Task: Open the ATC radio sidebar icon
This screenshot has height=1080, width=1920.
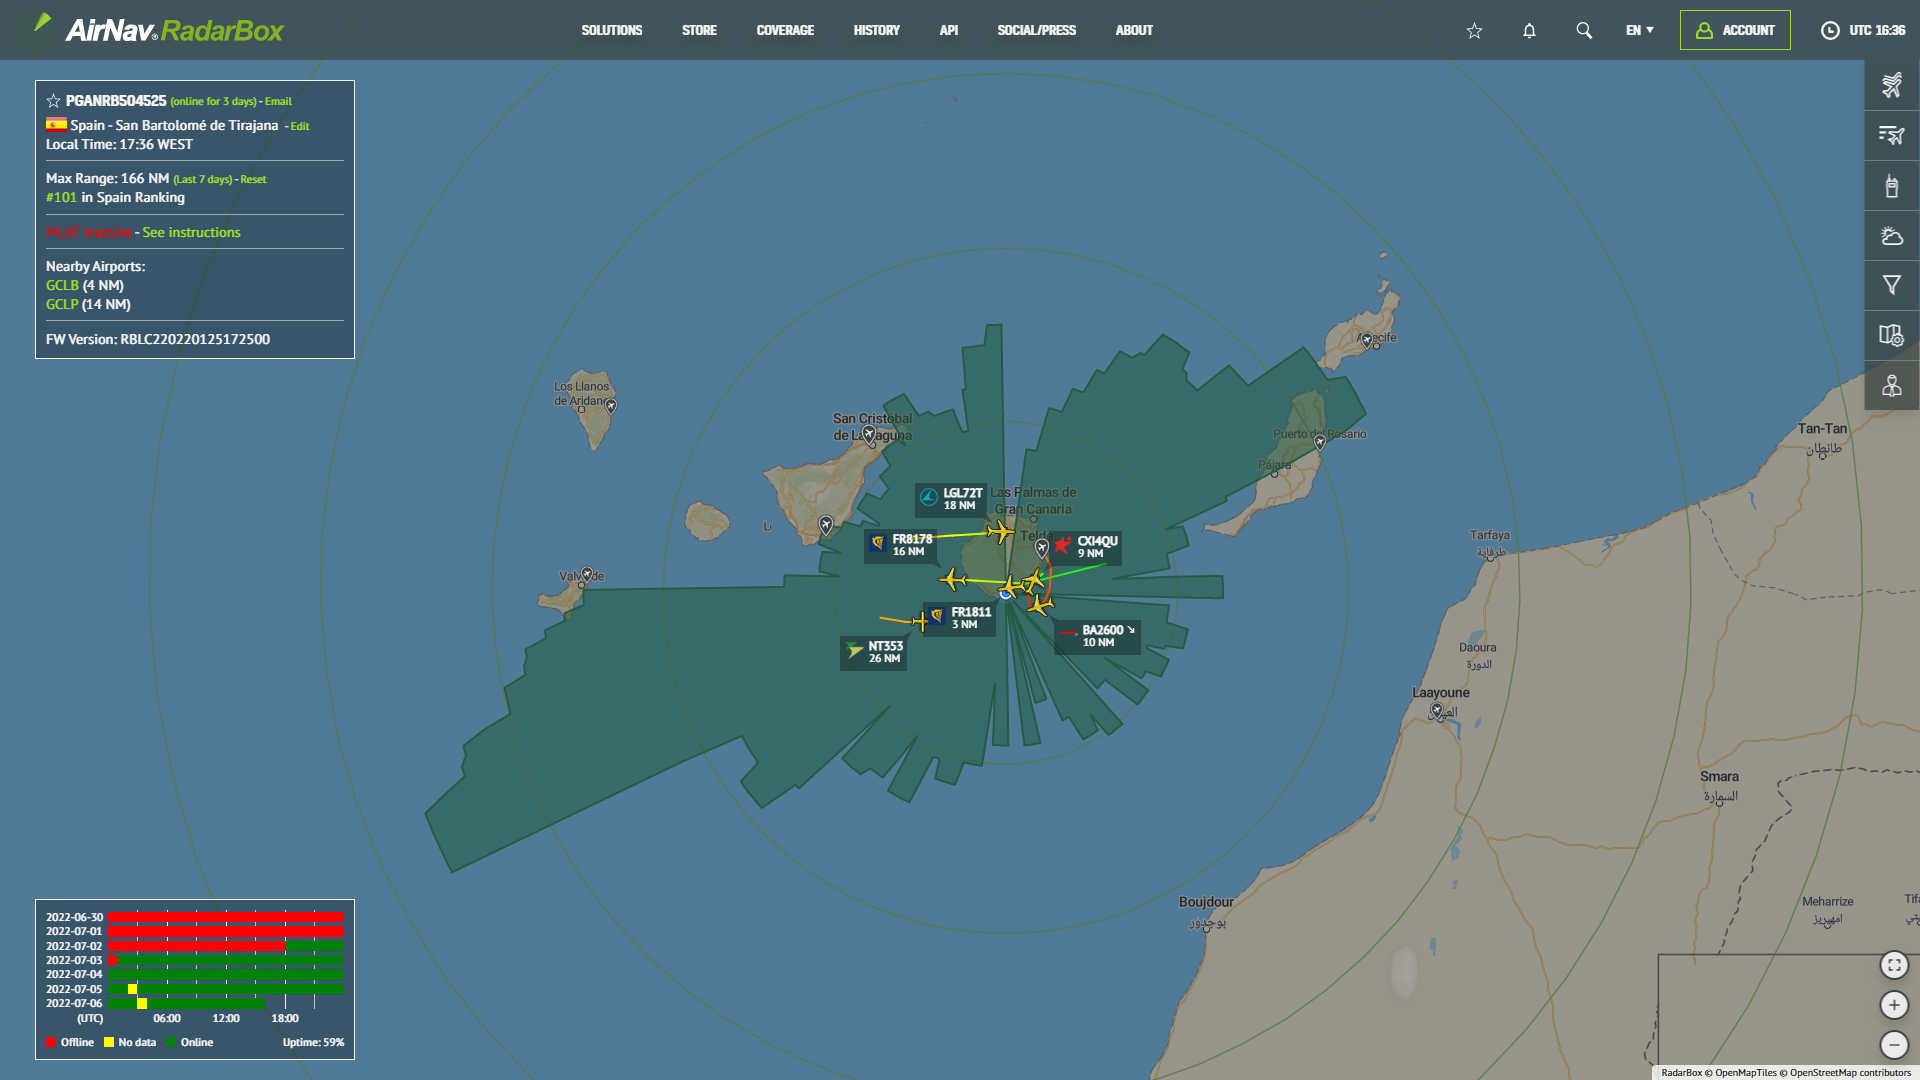Action: pos(1892,186)
